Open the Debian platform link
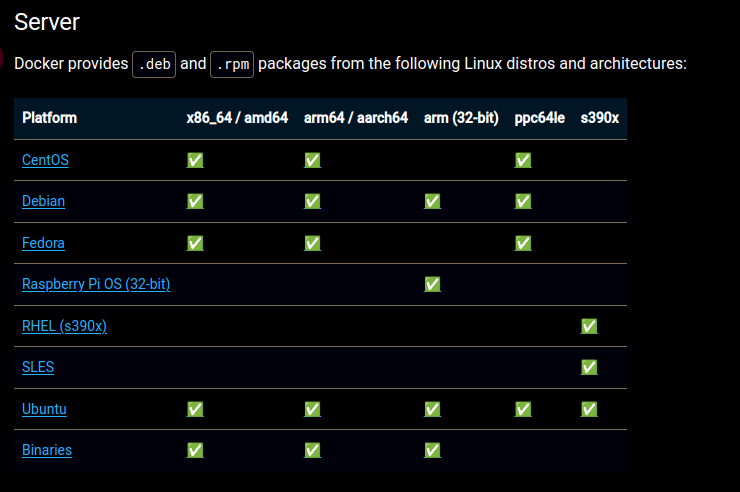 click(x=43, y=201)
